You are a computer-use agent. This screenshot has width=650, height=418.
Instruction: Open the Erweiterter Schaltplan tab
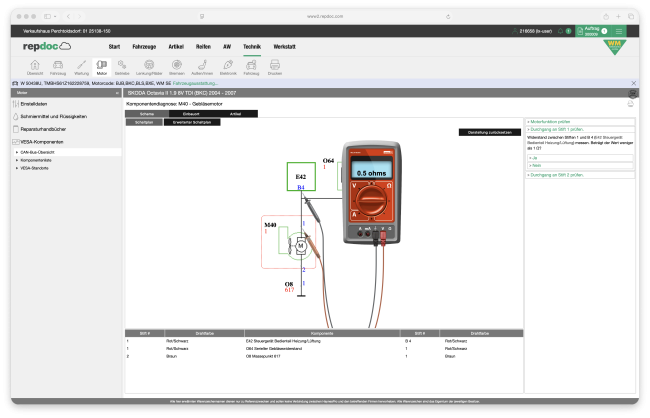coord(191,122)
